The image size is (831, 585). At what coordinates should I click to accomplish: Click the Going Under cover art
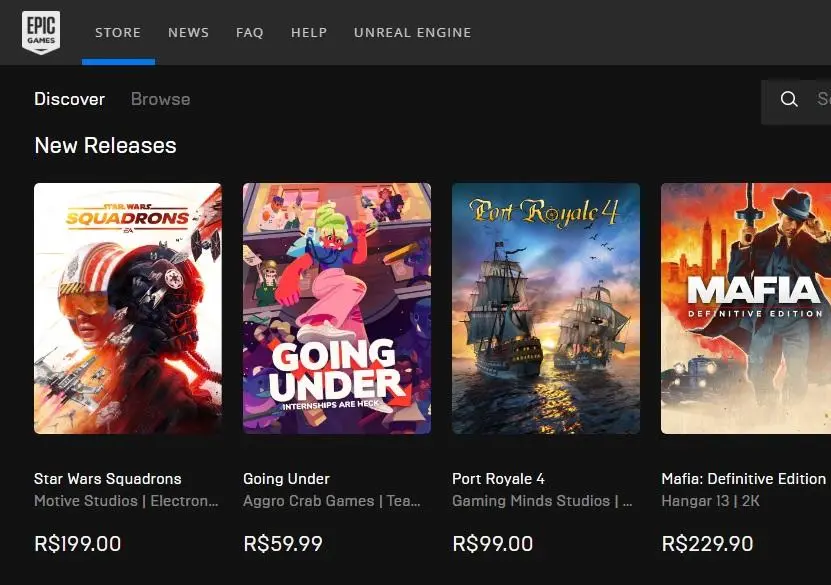[336, 308]
